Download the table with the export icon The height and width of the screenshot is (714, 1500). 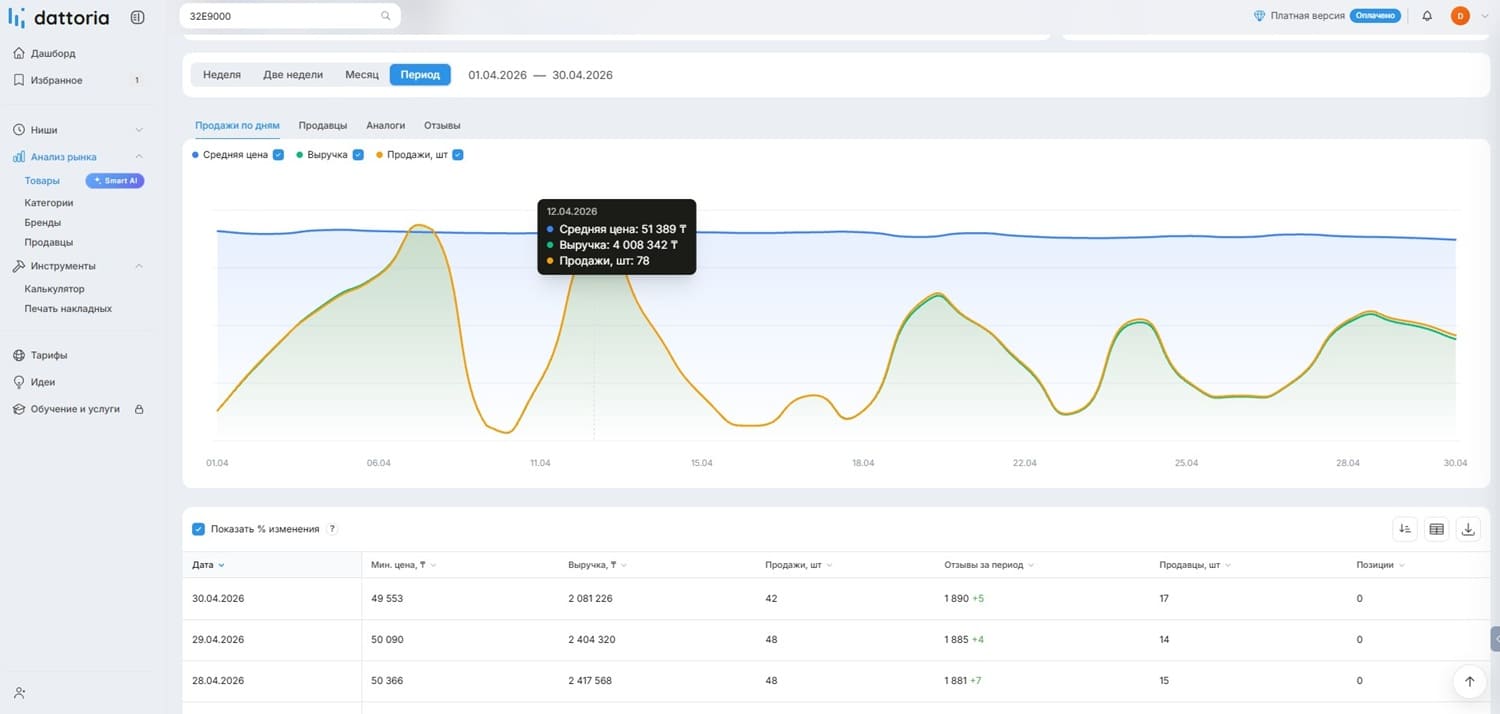pyautogui.click(x=1468, y=529)
